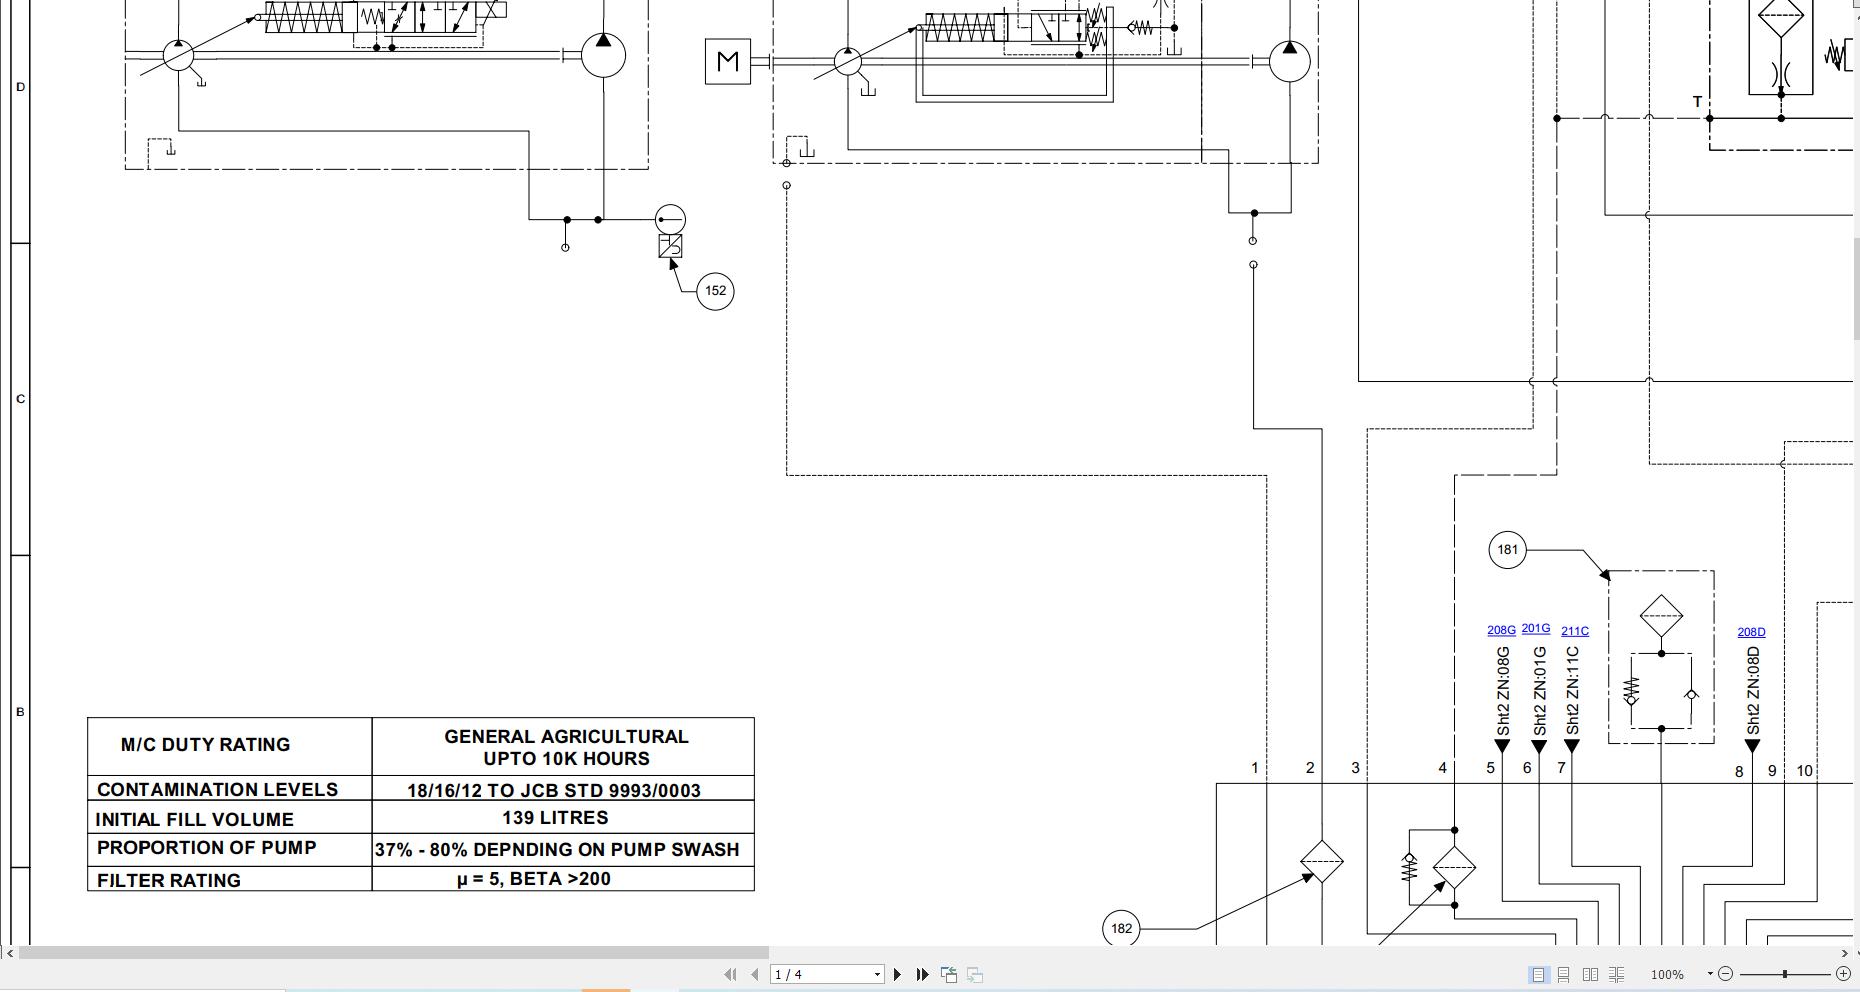1860x992 pixels.
Task: Click CONTAMINATION LEVELS row label
Action: (x=217, y=789)
